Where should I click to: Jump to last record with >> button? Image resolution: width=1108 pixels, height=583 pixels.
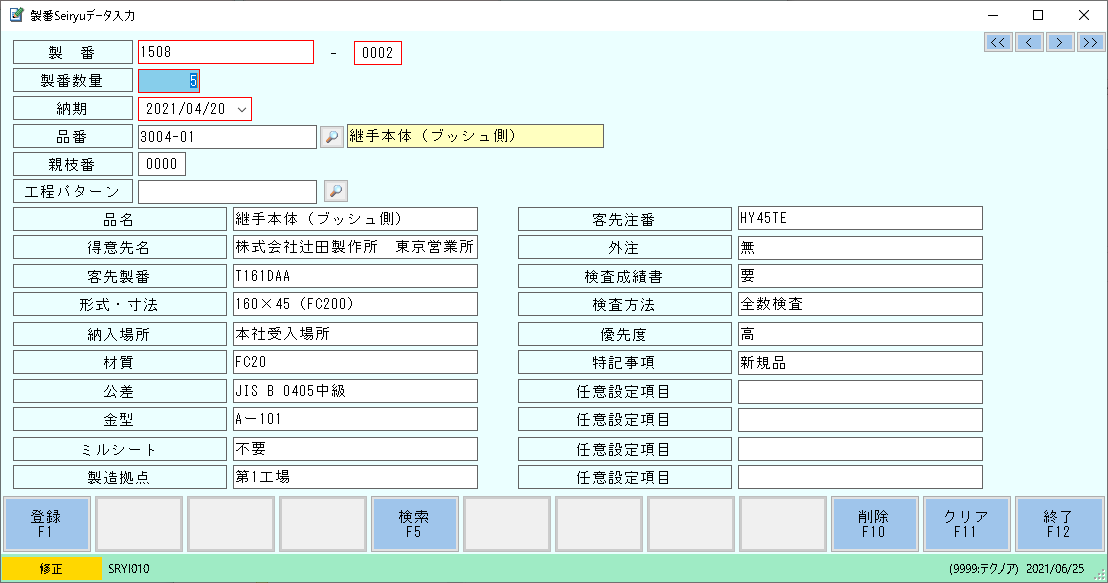(x=1091, y=42)
